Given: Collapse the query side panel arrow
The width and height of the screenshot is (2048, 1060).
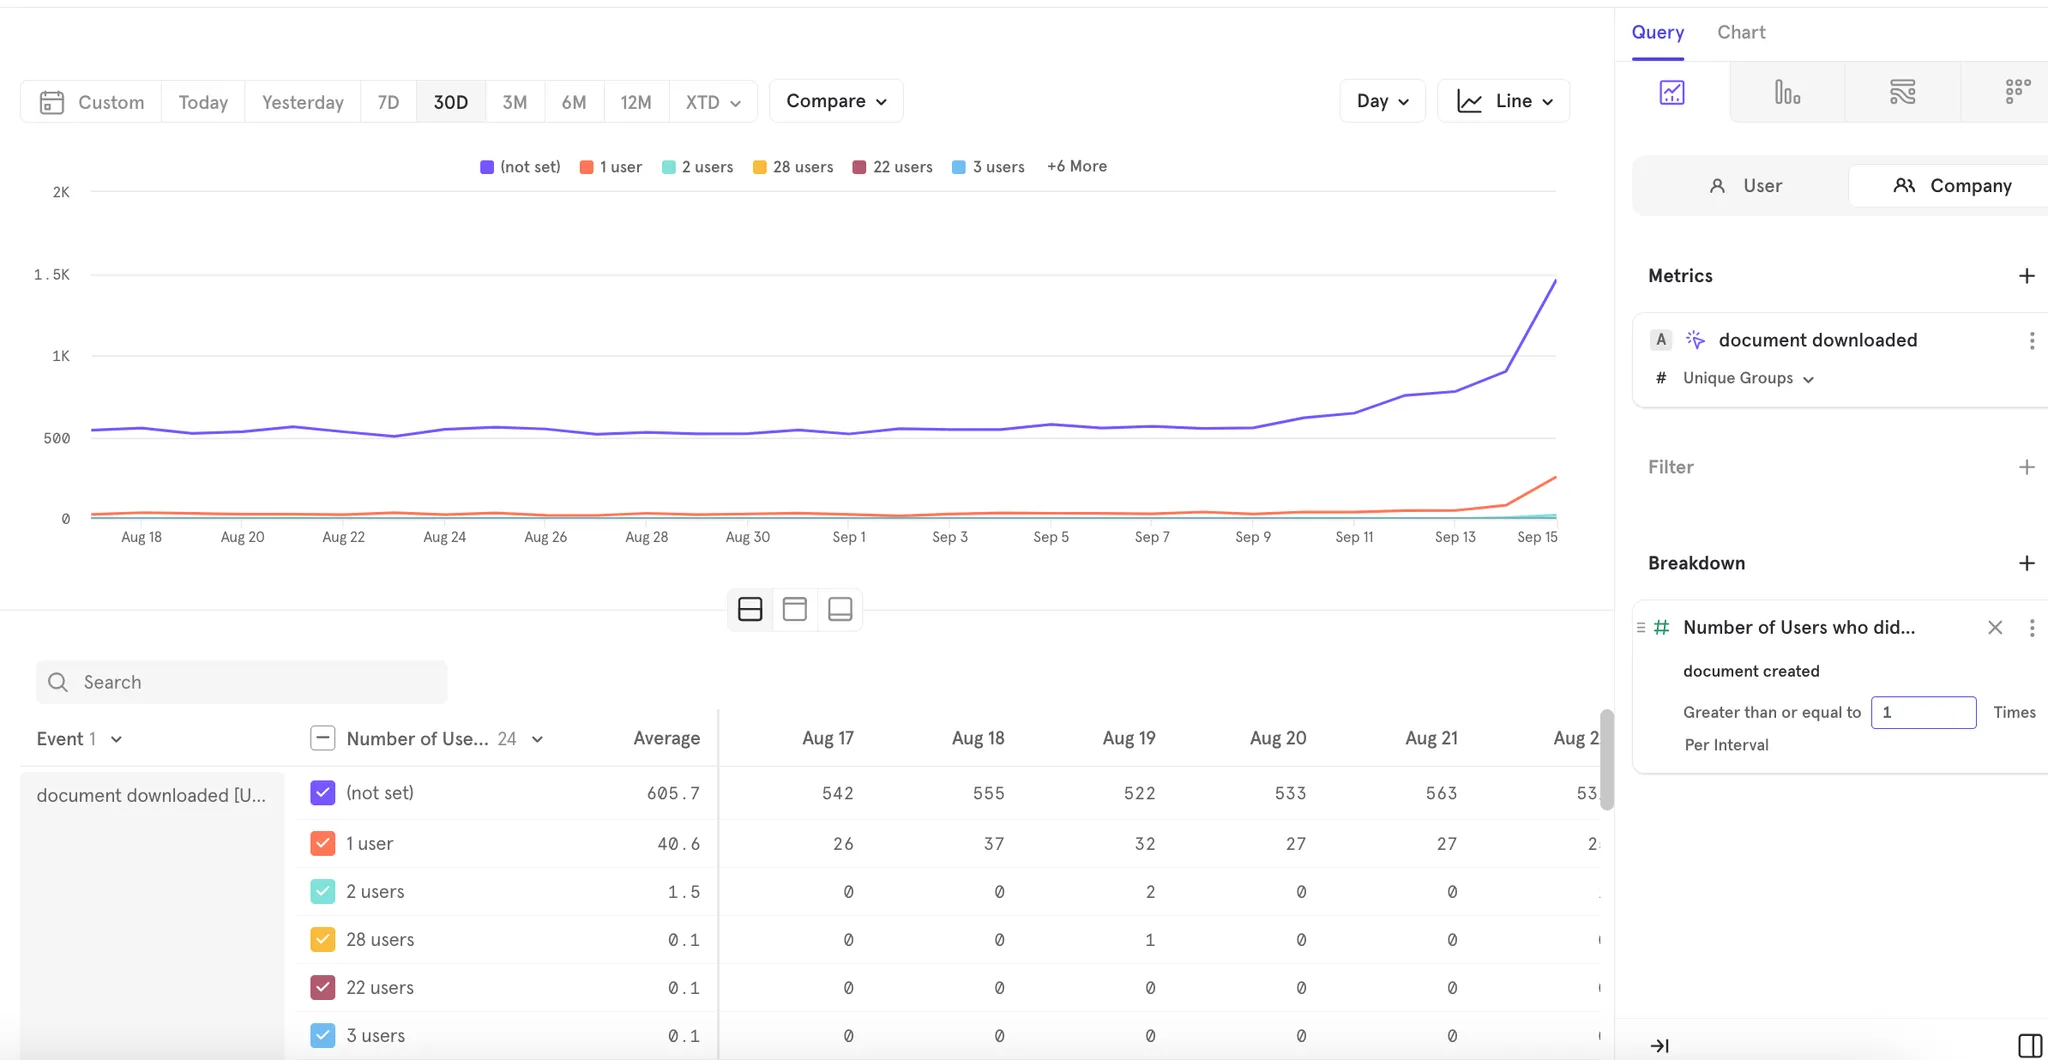Looking at the screenshot, I should coord(1660,1045).
